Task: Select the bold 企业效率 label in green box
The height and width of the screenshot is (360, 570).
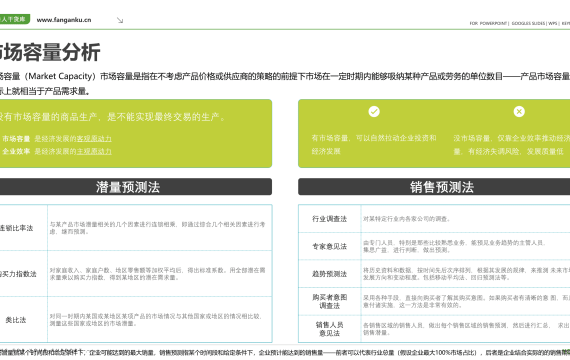Action: click(x=16, y=151)
